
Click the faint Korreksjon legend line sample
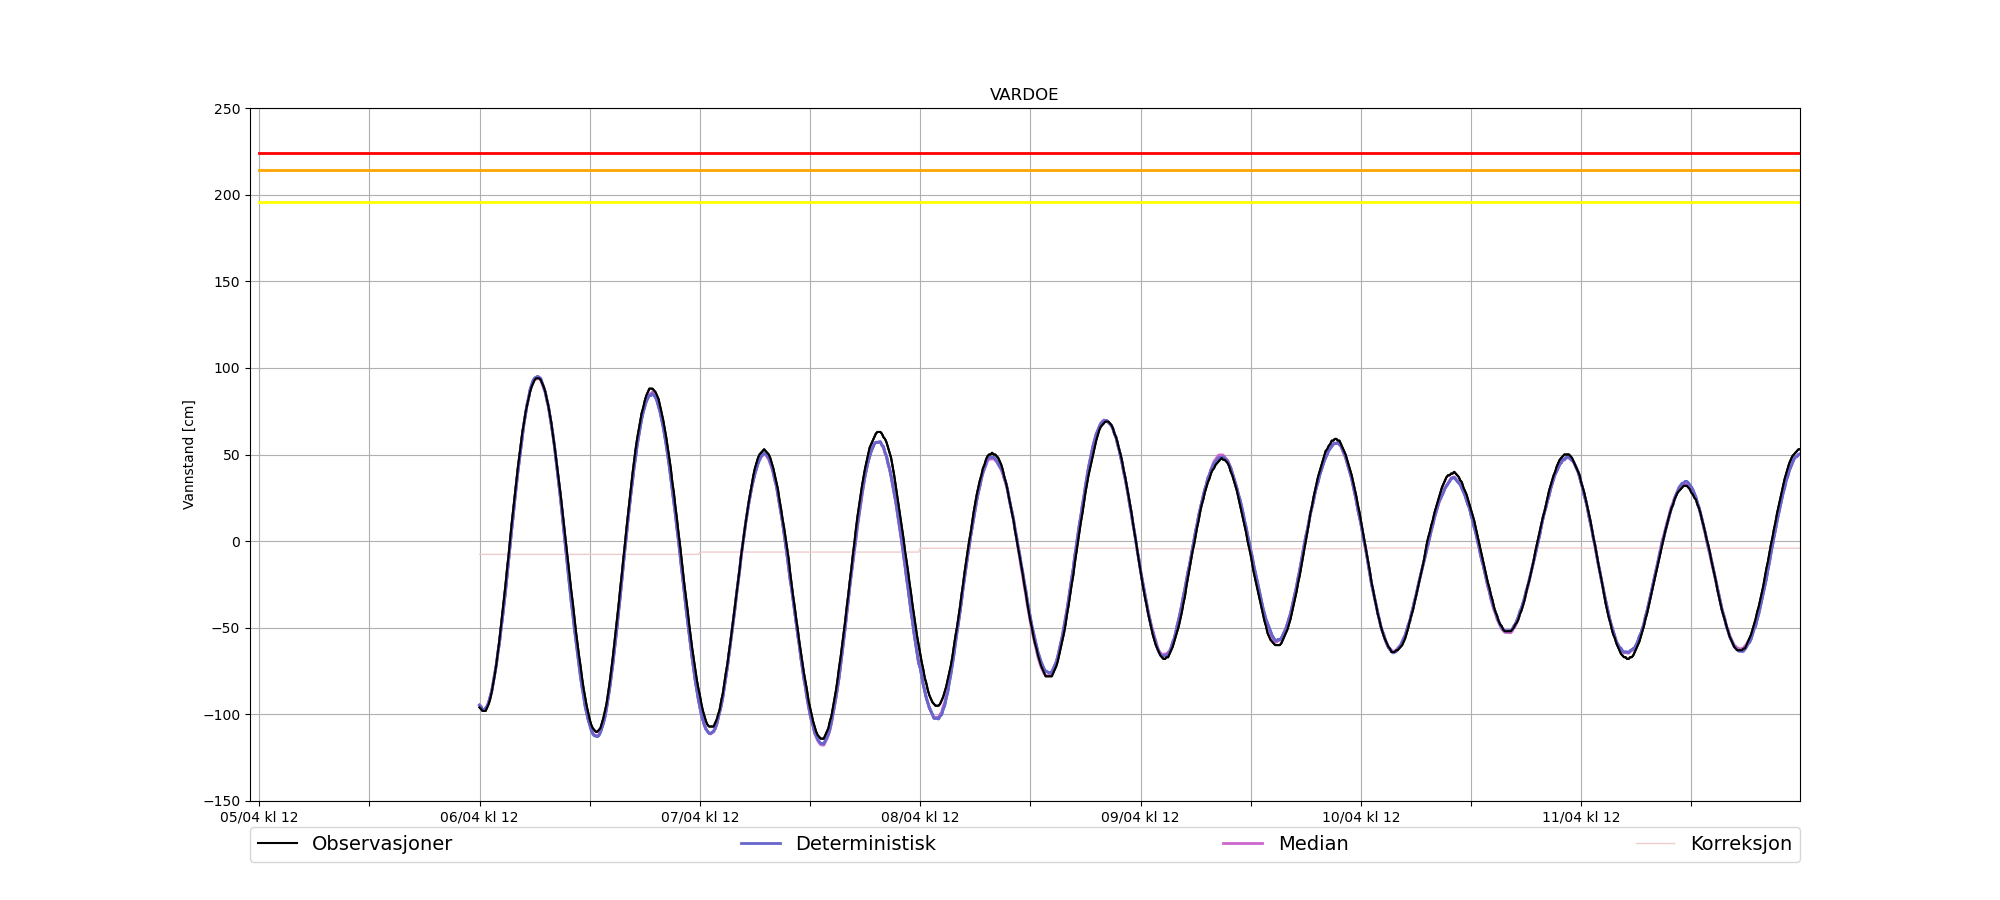click(1655, 844)
